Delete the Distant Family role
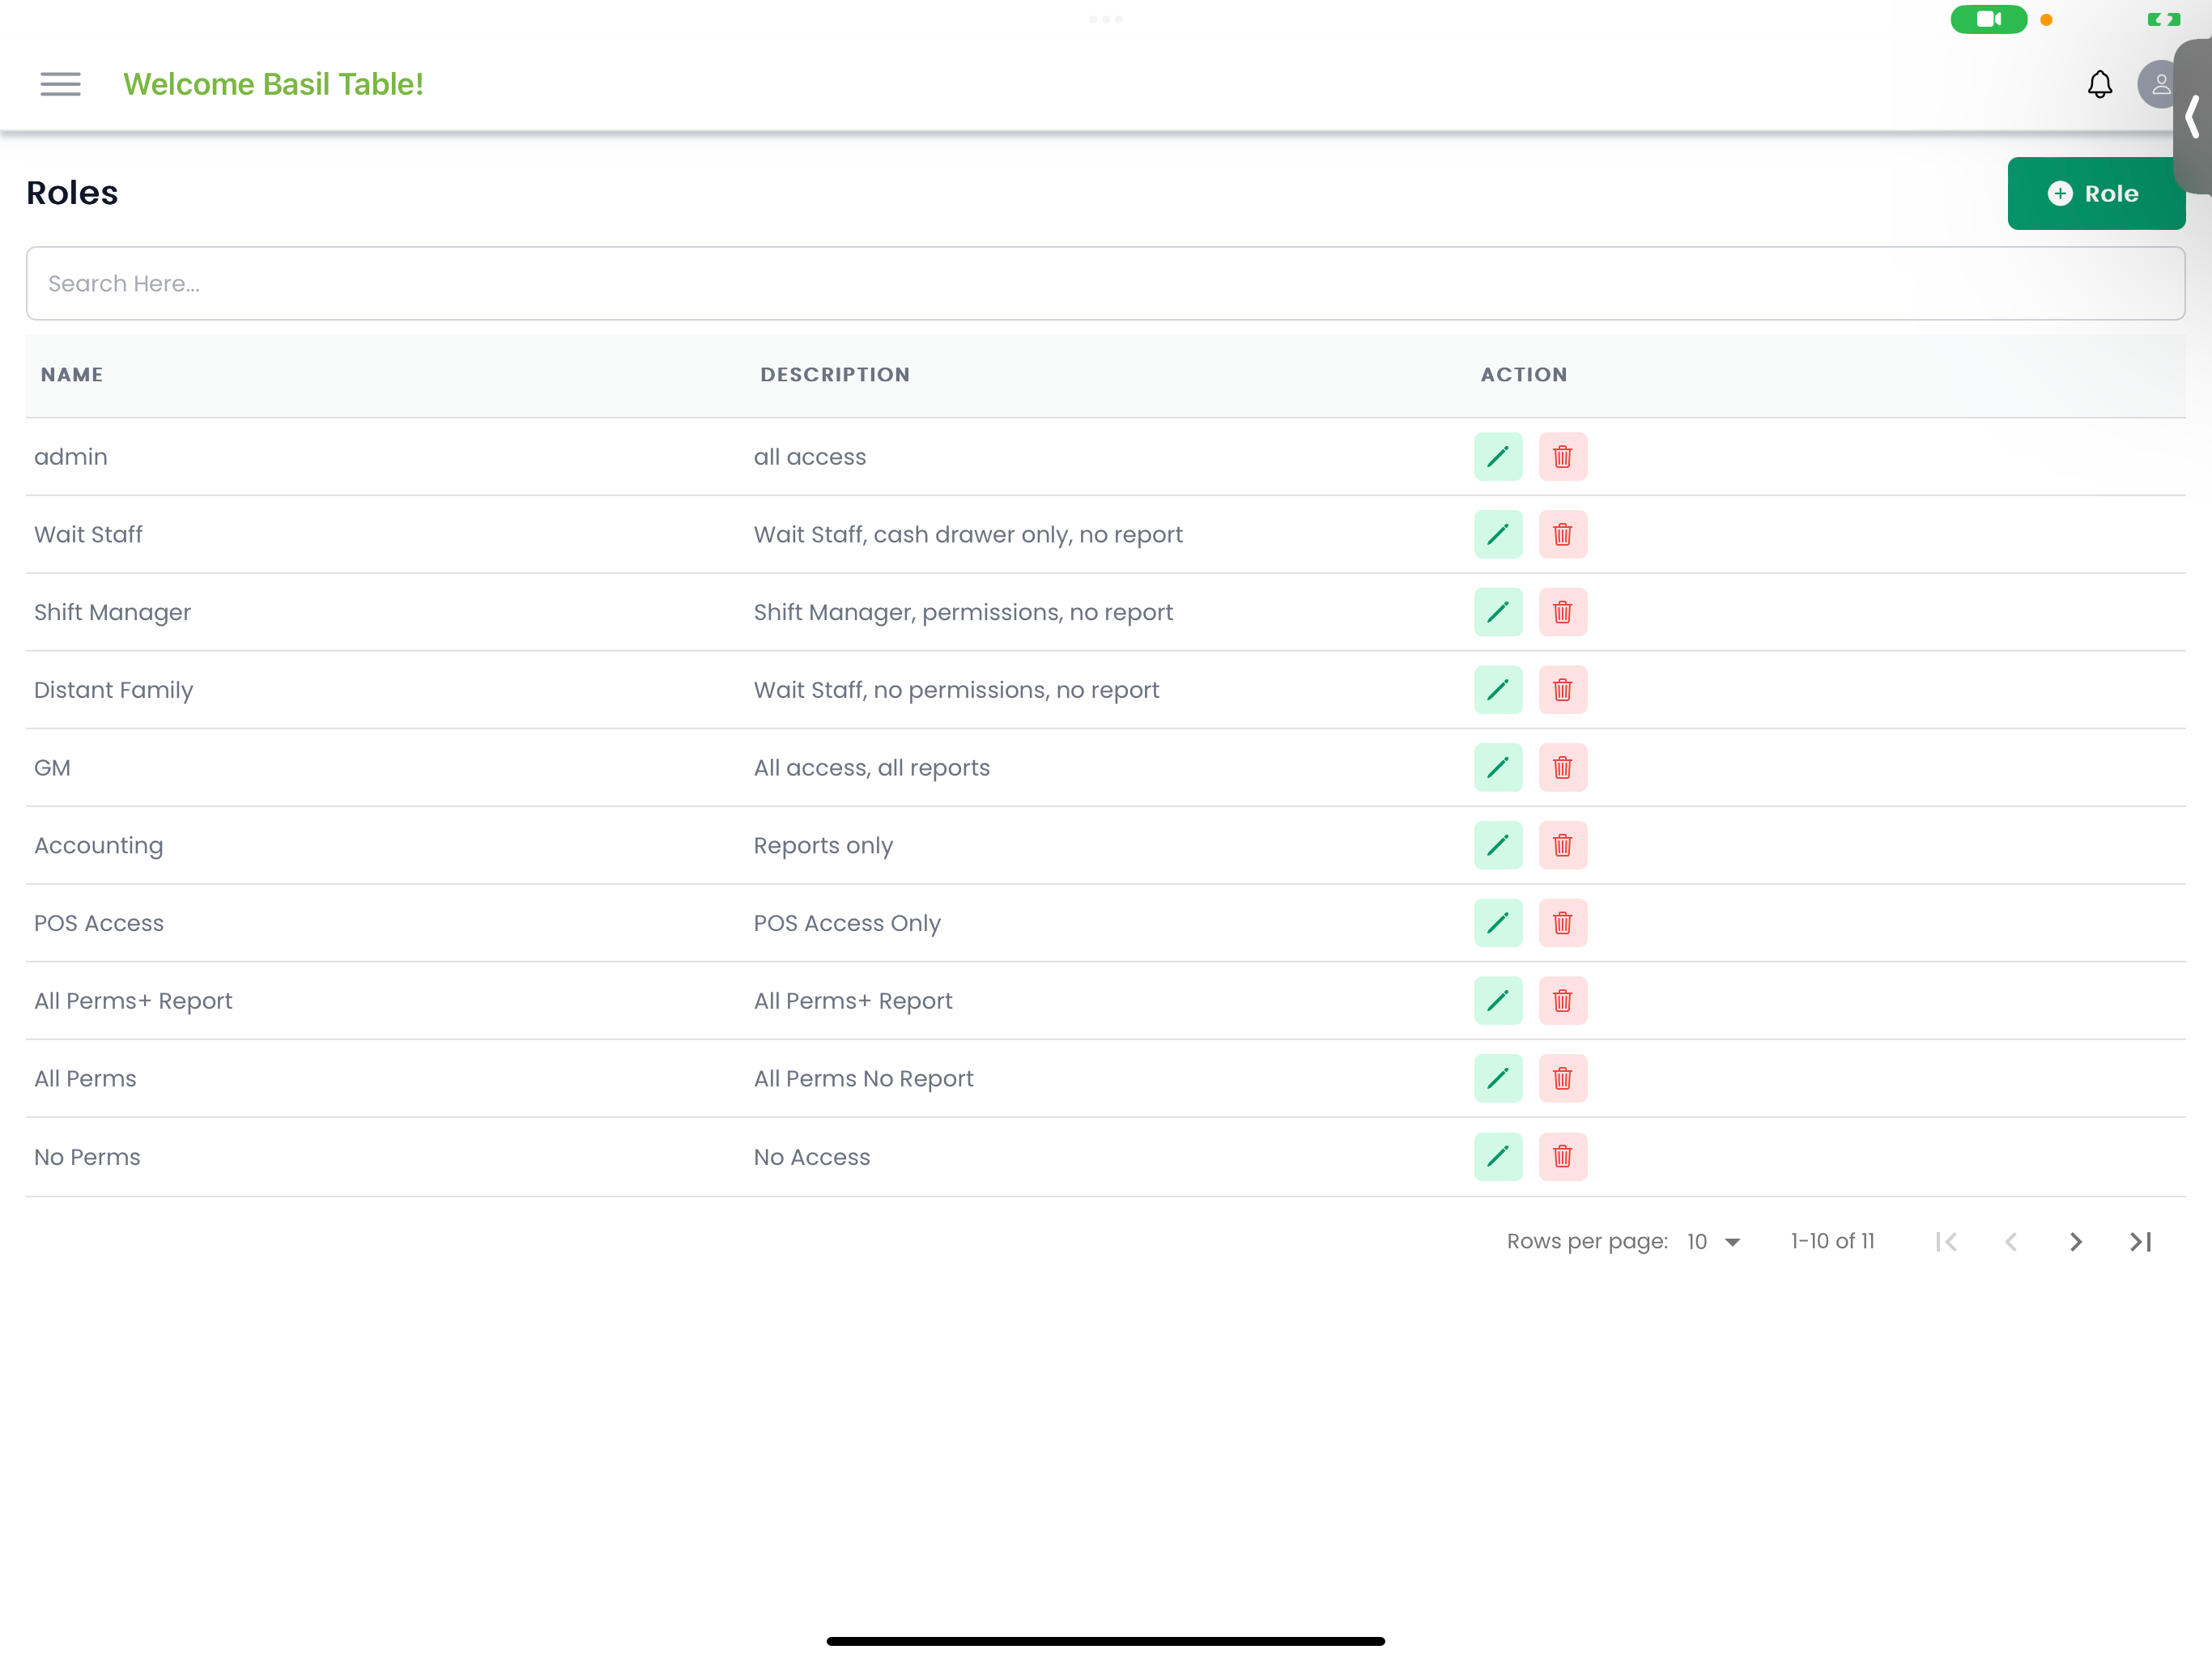 1562,690
